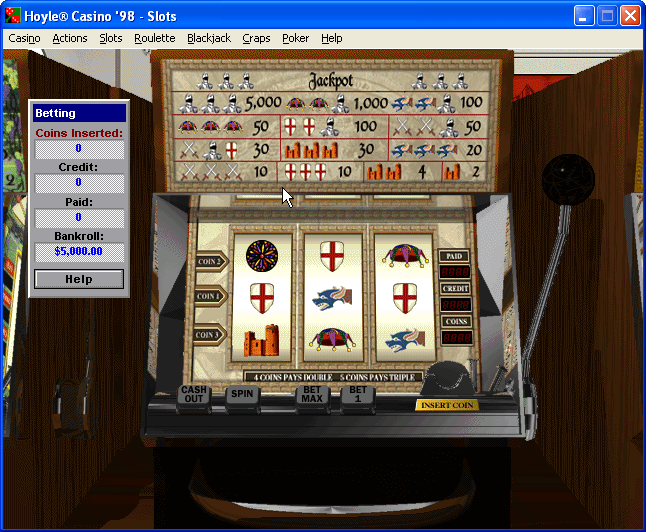Click the COIN 1 payline indicator
The image size is (646, 532).
pyautogui.click(x=210, y=297)
